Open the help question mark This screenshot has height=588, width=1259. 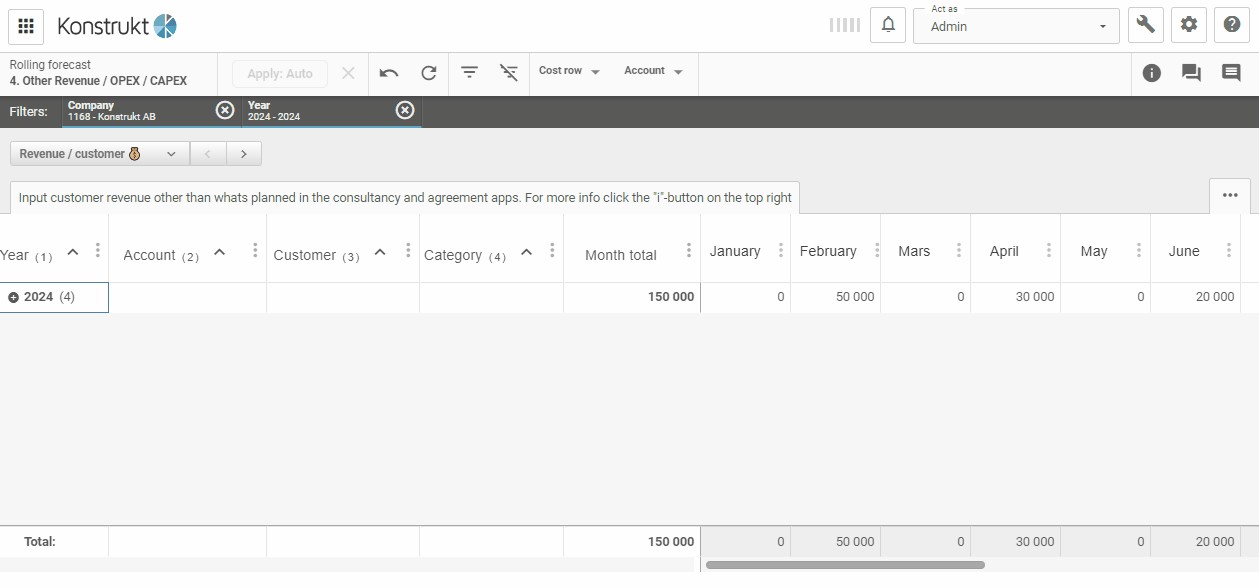[1232, 26]
